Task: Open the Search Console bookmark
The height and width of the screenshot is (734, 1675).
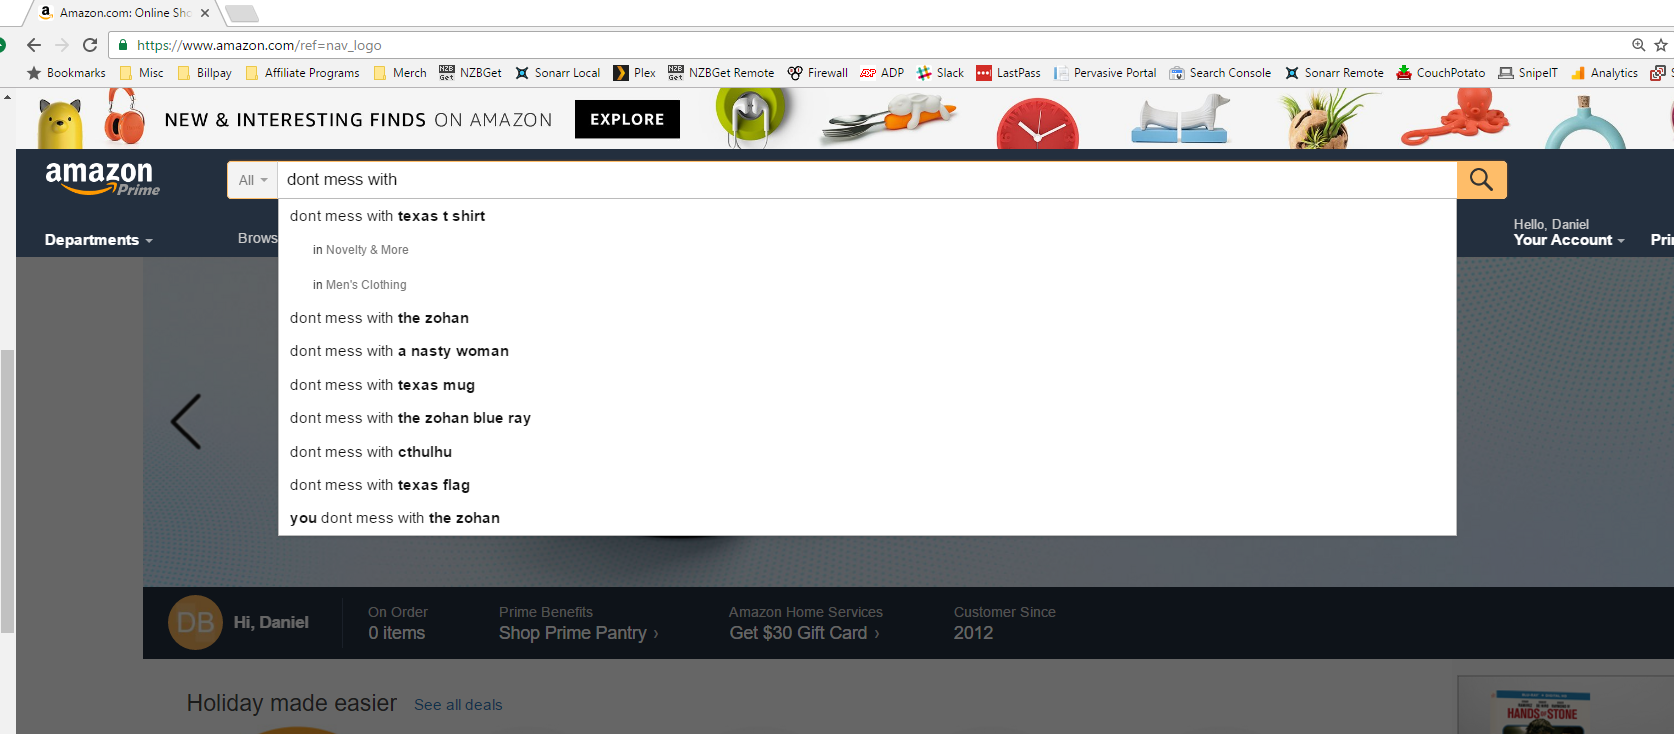Action: [x=1220, y=73]
